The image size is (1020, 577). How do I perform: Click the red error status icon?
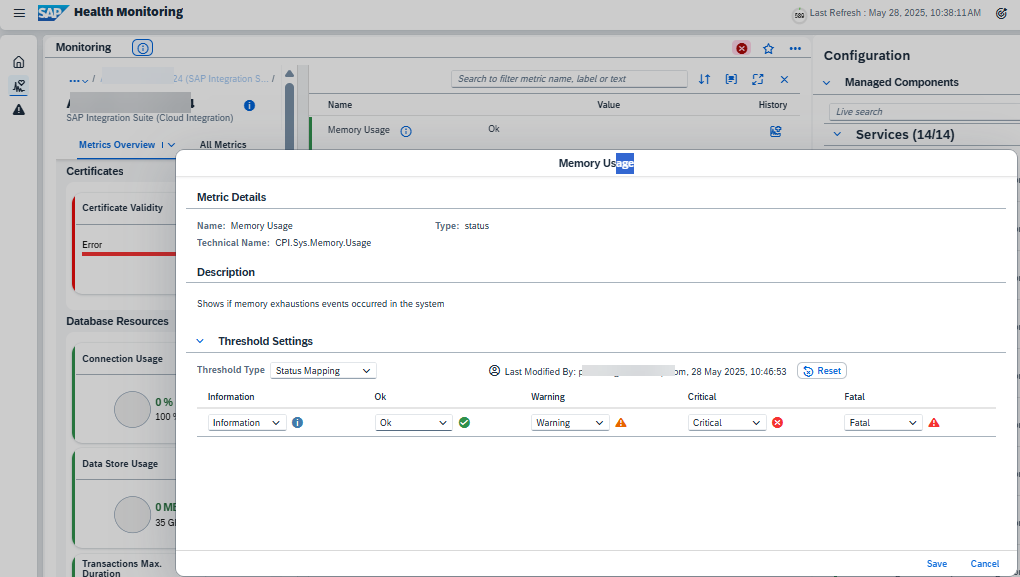pos(742,48)
